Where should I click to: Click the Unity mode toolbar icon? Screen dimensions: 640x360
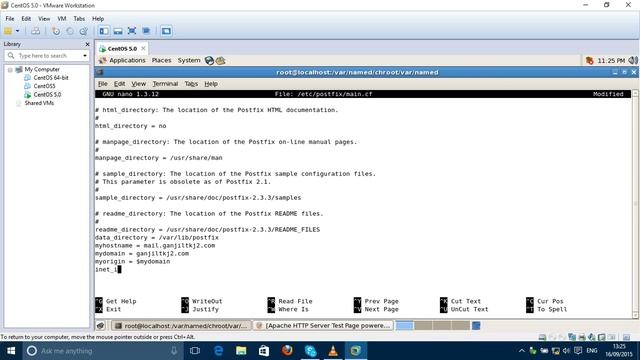[x=146, y=31]
